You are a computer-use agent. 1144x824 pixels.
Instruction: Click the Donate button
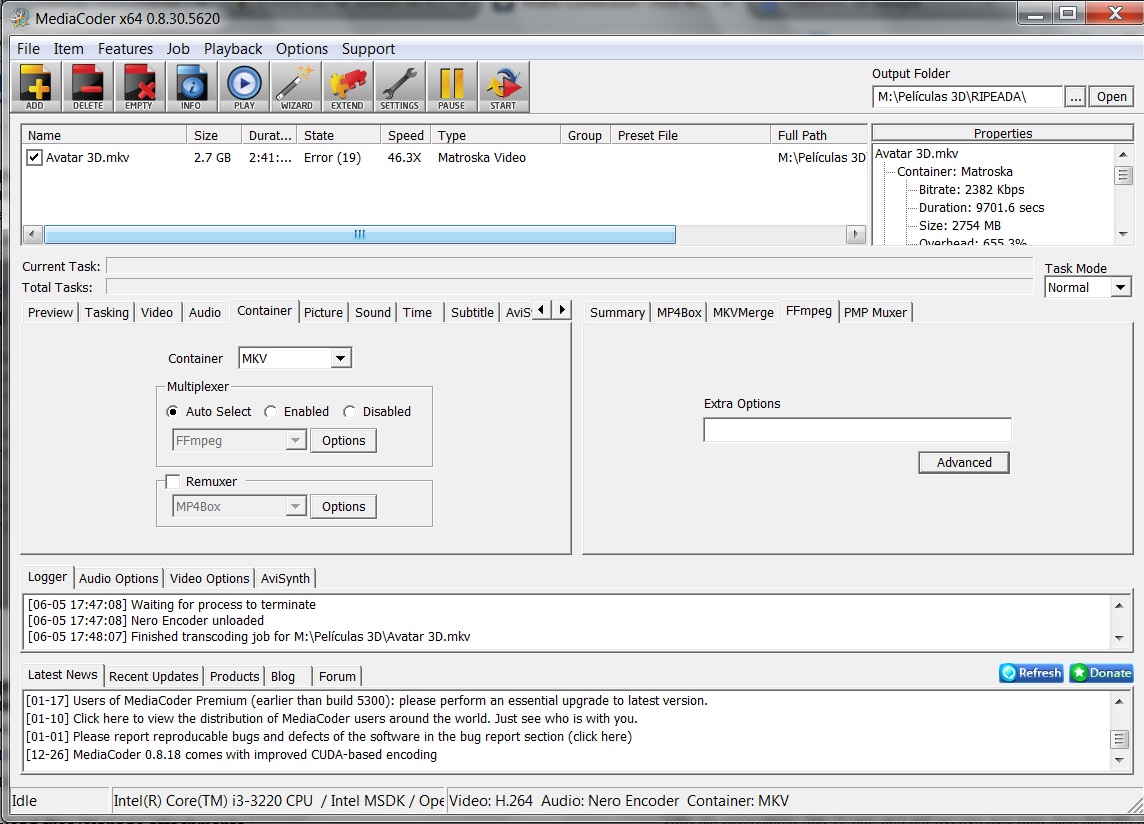tap(1101, 673)
